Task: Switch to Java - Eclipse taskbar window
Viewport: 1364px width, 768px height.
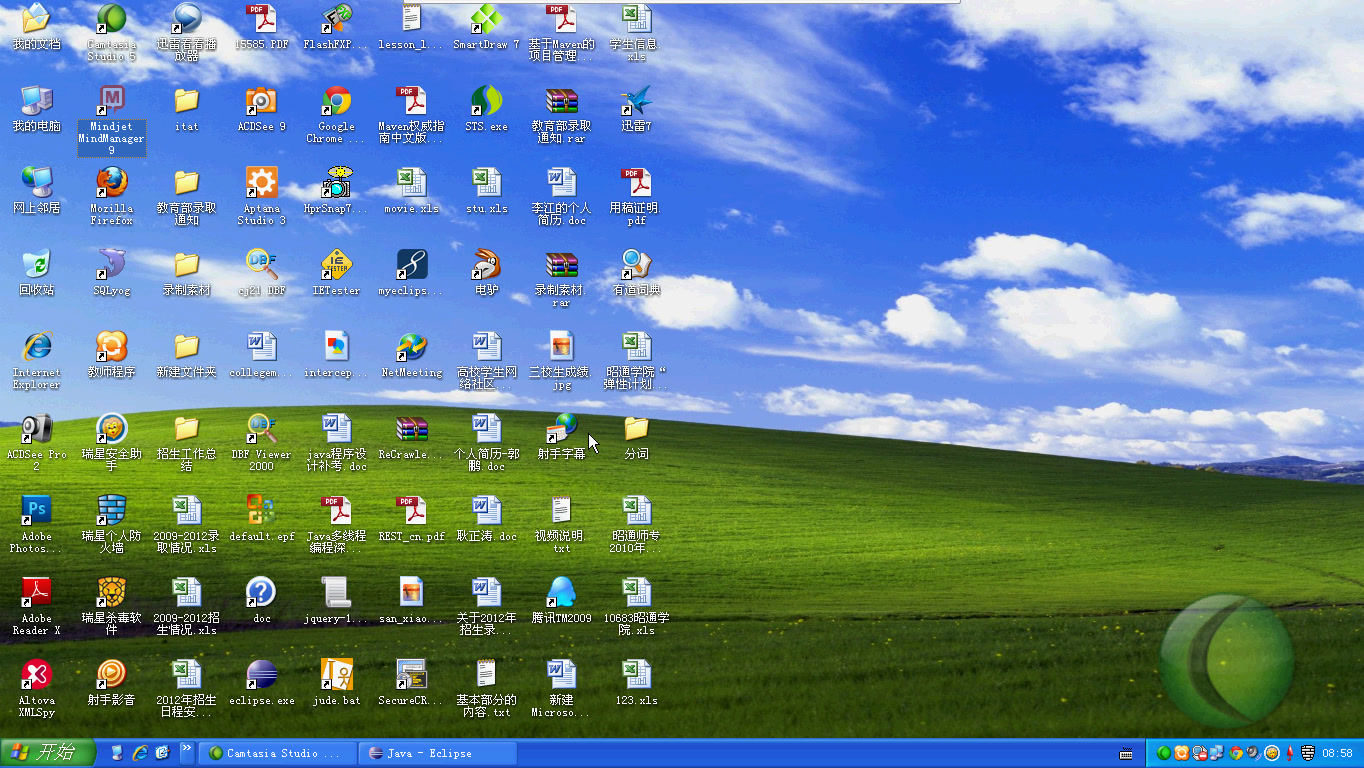Action: pyautogui.click(x=437, y=753)
